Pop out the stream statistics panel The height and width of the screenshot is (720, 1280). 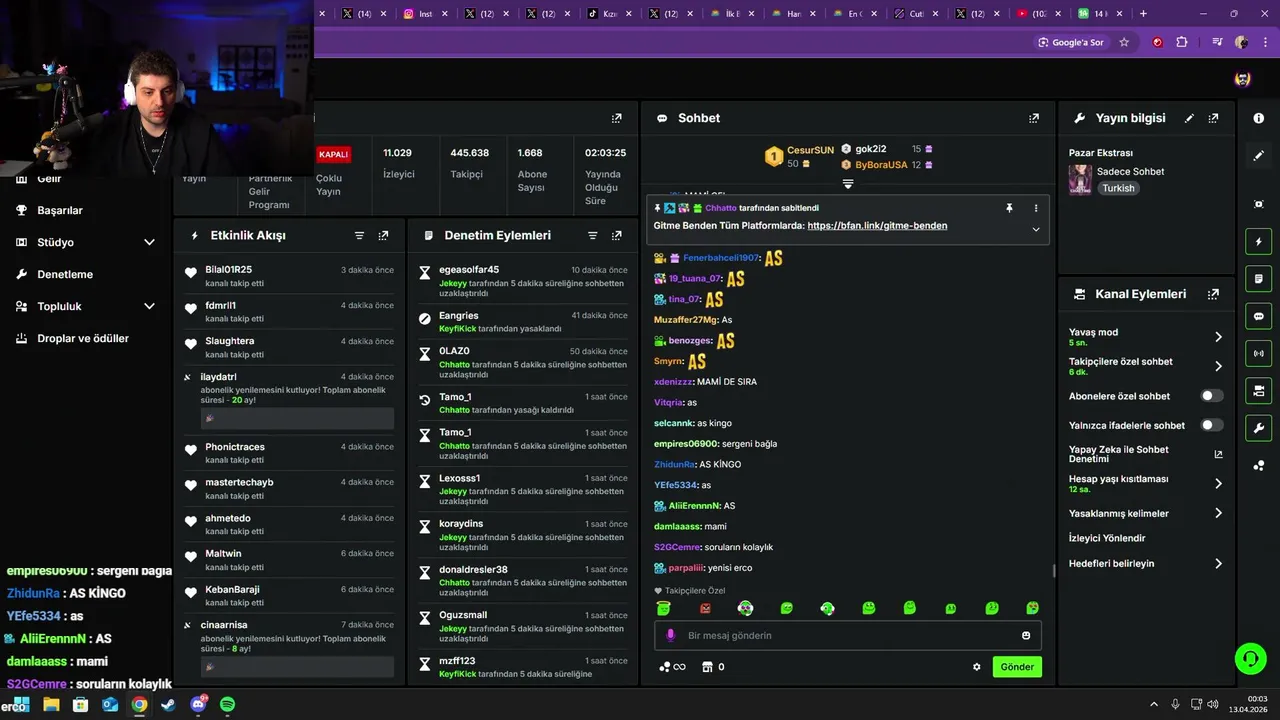[x=616, y=118]
